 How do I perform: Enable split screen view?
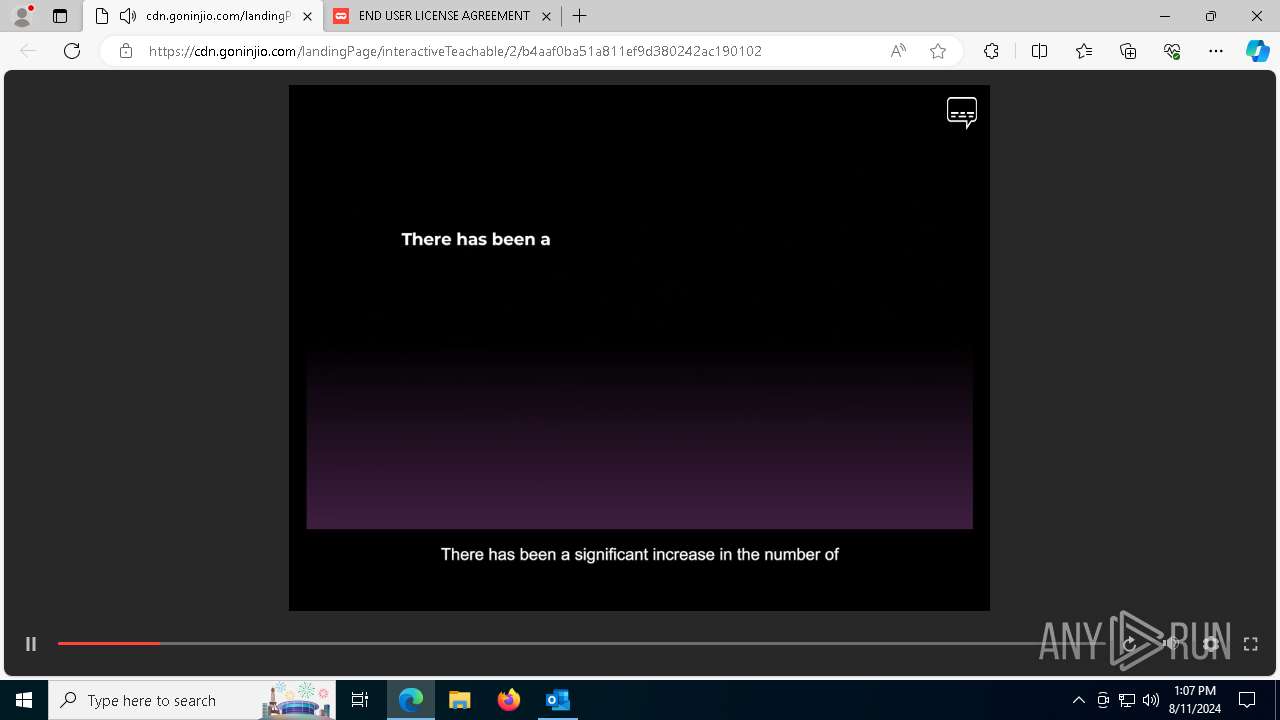1039,51
